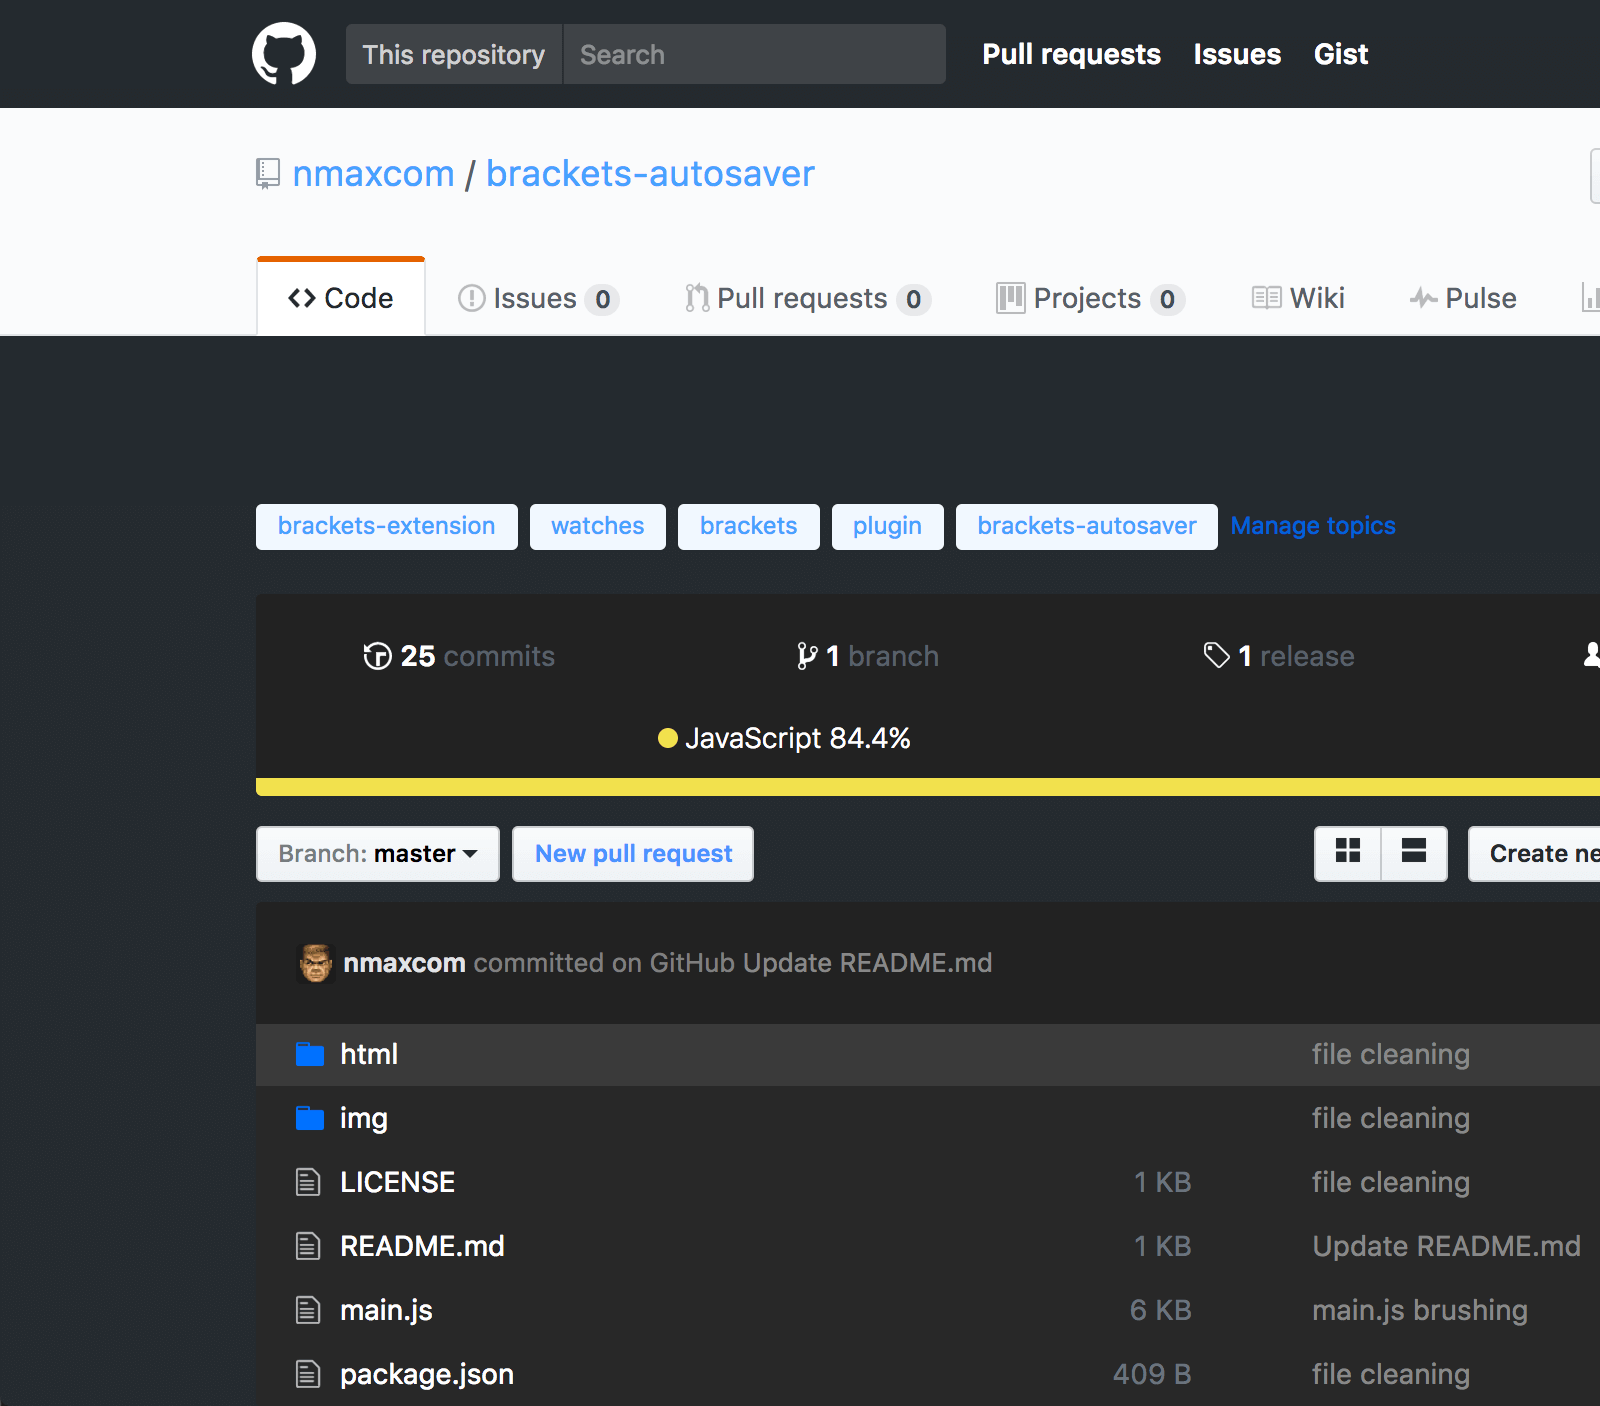The image size is (1600, 1406).
Task: Click the yellow JavaScript language dot
Action: click(x=668, y=738)
